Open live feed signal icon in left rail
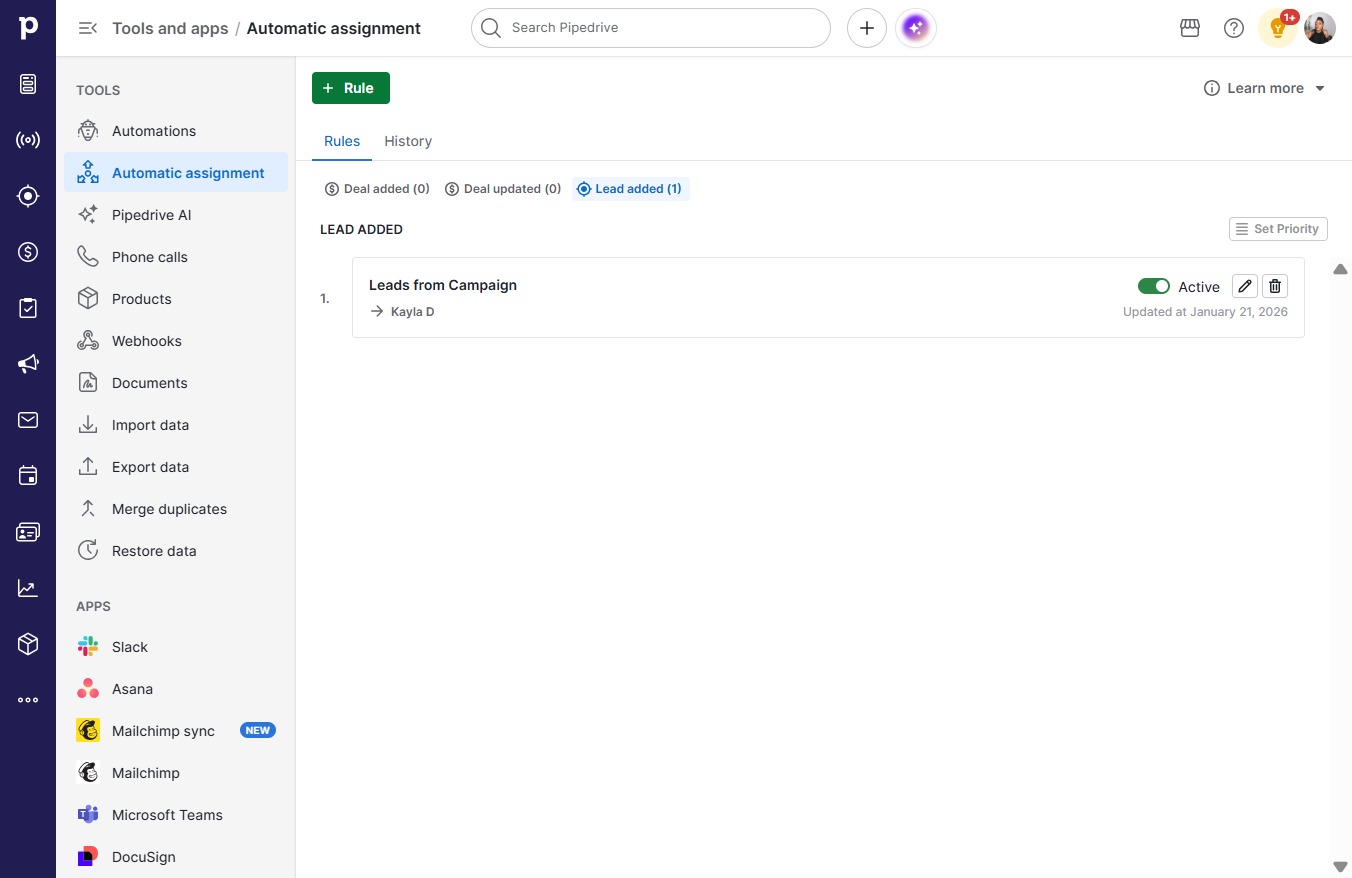This screenshot has width=1352, height=878. click(28, 140)
